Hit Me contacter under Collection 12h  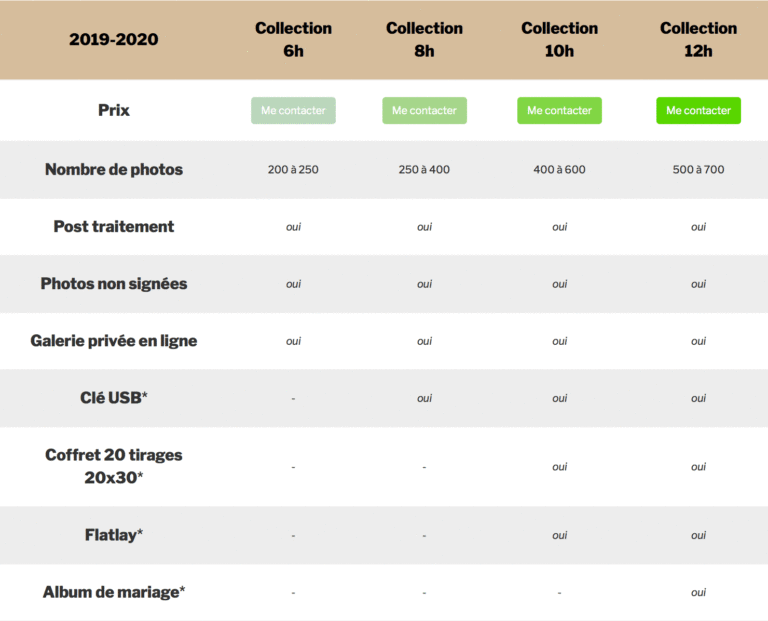pyautogui.click(x=698, y=110)
